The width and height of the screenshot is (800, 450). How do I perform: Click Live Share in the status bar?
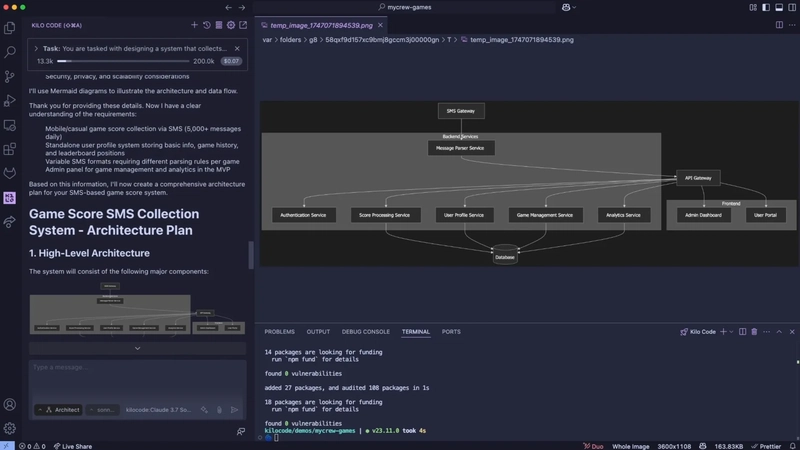click(x=73, y=446)
